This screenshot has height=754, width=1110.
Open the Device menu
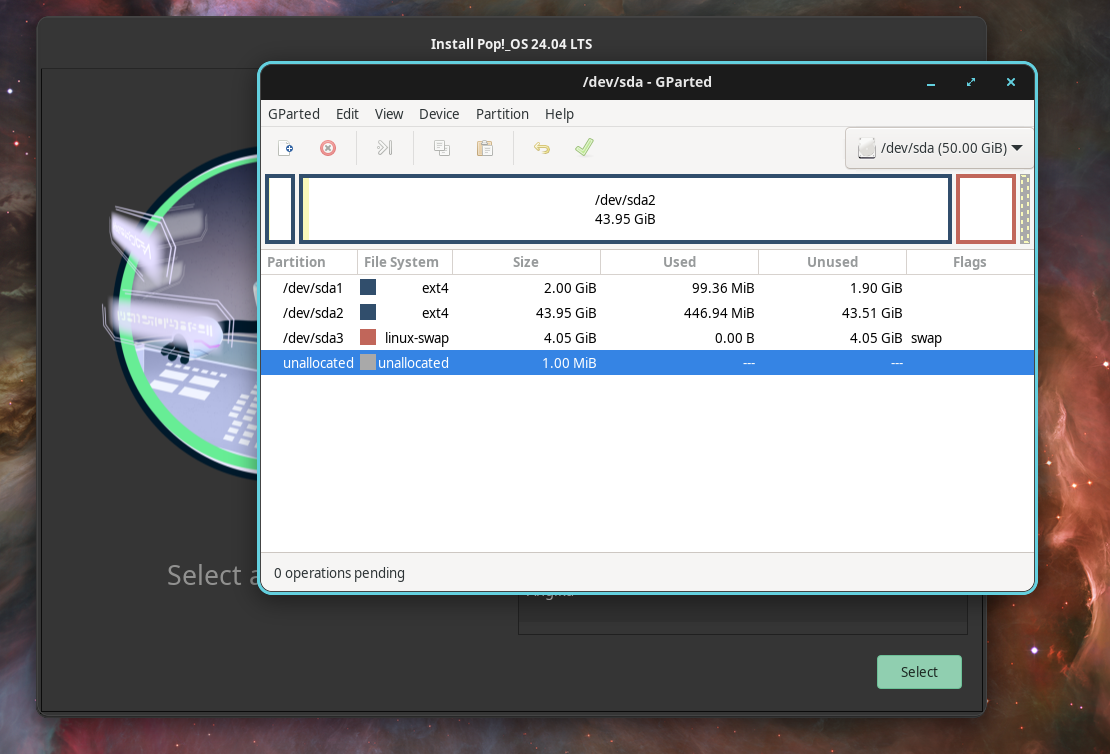[x=439, y=114]
